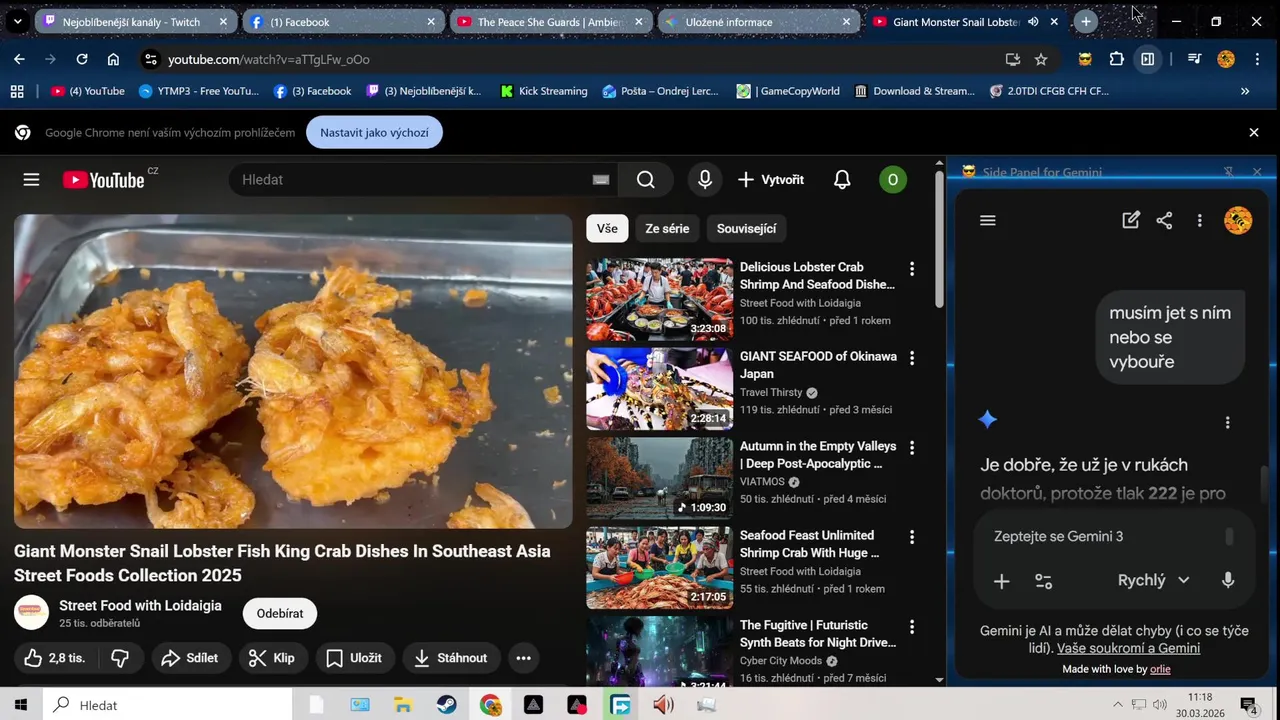The image size is (1280, 720).
Task: Show hidden system tray icons
Action: pyautogui.click(x=1117, y=705)
